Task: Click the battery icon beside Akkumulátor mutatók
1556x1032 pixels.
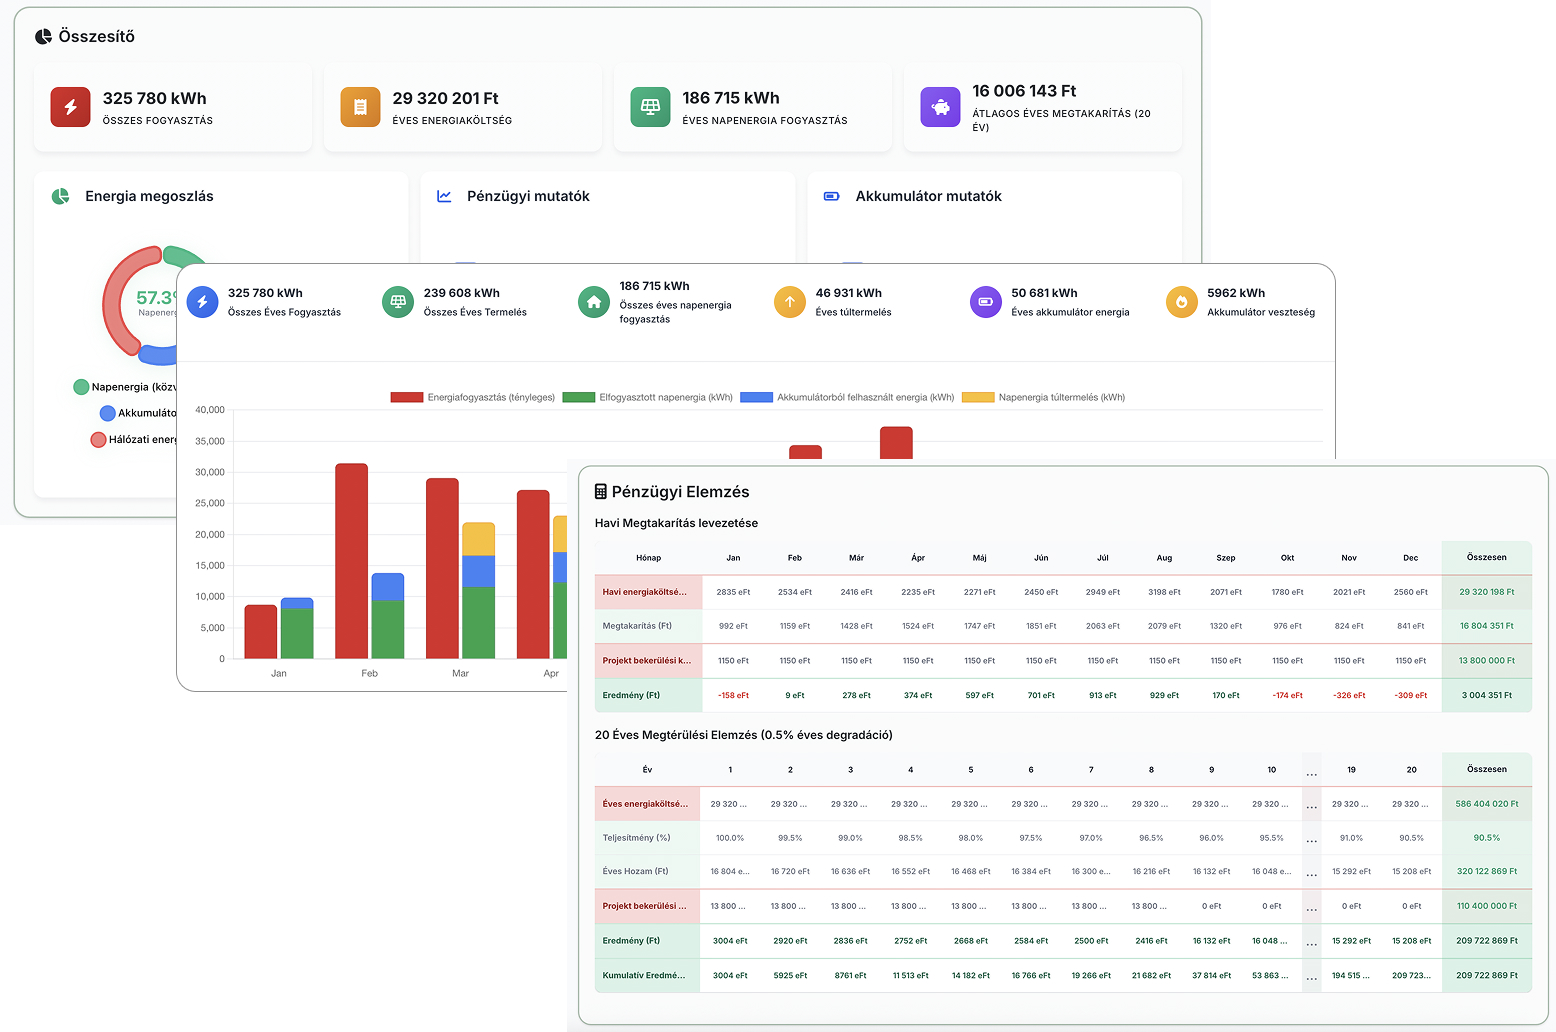Action: [x=831, y=196]
